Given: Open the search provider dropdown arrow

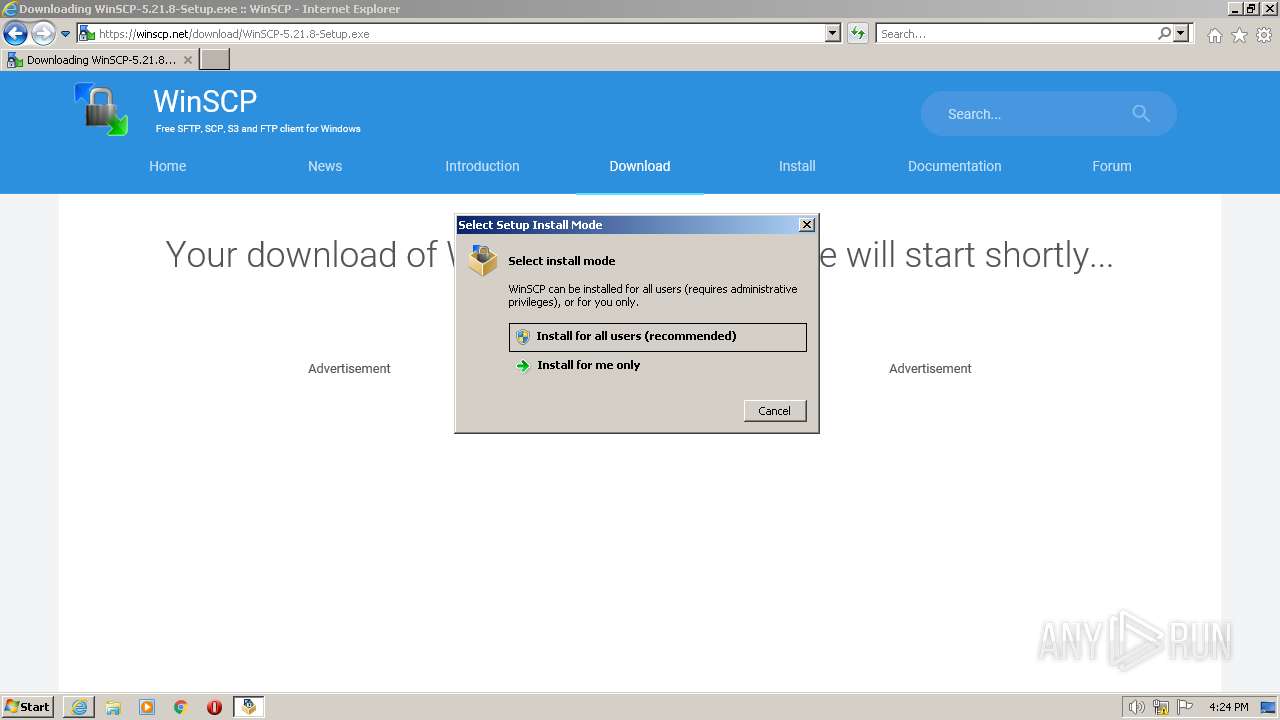Looking at the screenshot, I should tap(1181, 33).
